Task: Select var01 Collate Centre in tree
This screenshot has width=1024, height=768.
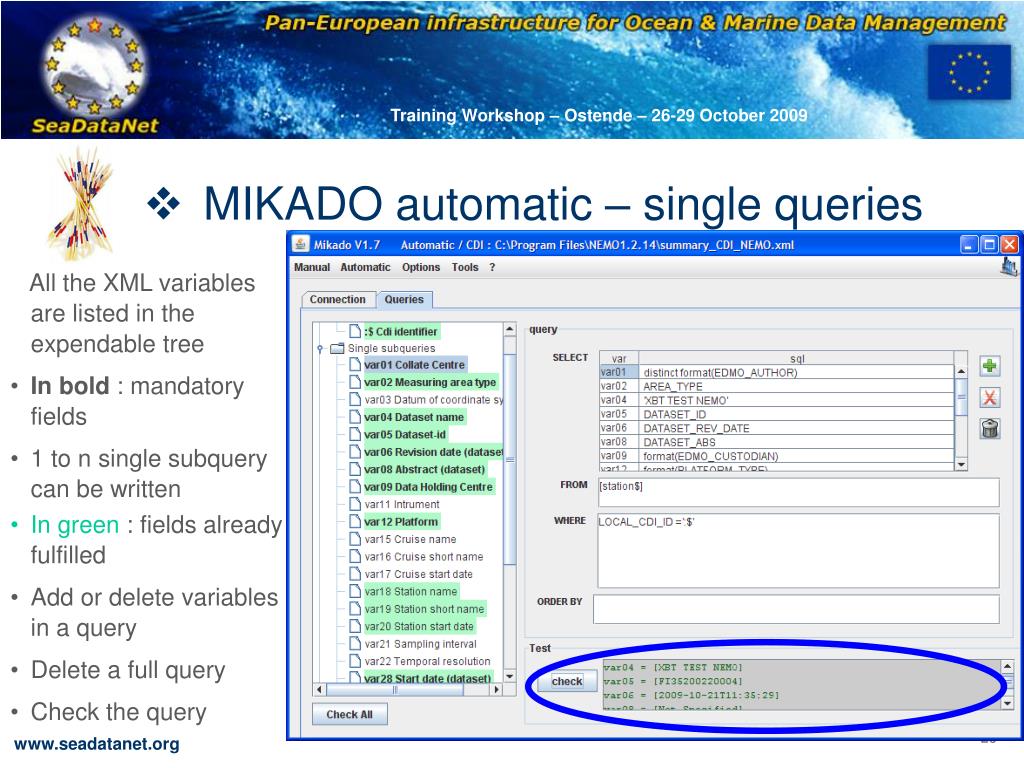Action: tap(415, 364)
